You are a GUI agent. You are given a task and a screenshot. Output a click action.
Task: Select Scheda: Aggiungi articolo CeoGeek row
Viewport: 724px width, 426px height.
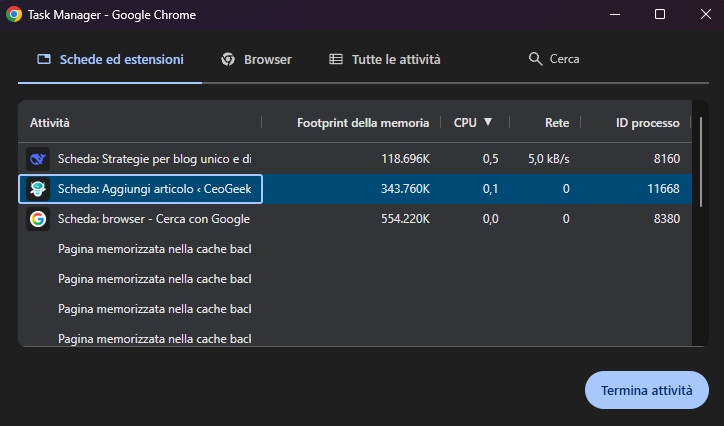tap(355, 189)
